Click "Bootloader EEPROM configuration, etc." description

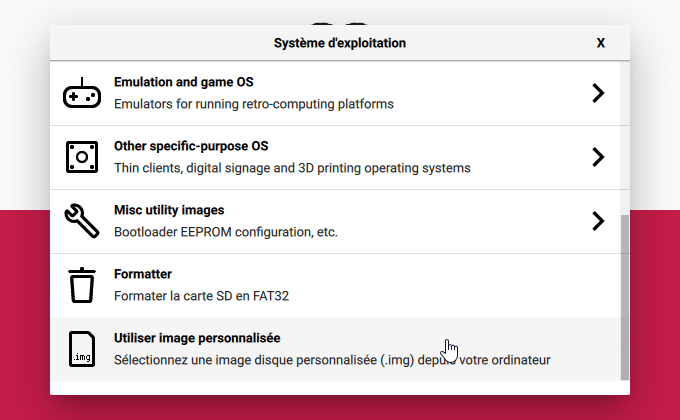(x=226, y=232)
